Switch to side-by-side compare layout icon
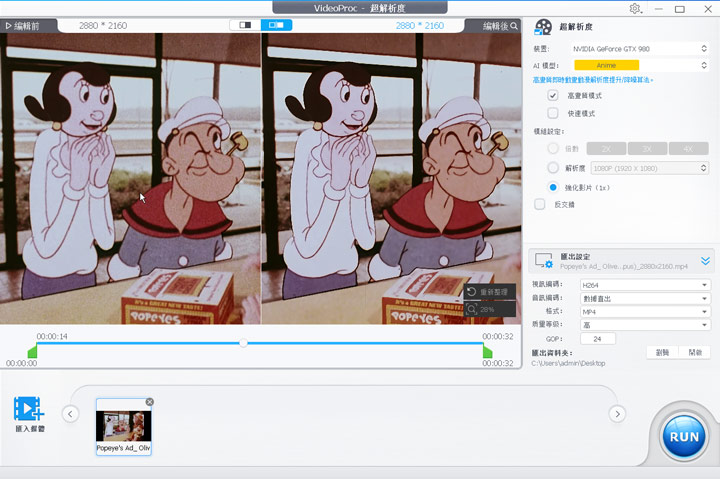This screenshot has width=720, height=479. [276, 25]
